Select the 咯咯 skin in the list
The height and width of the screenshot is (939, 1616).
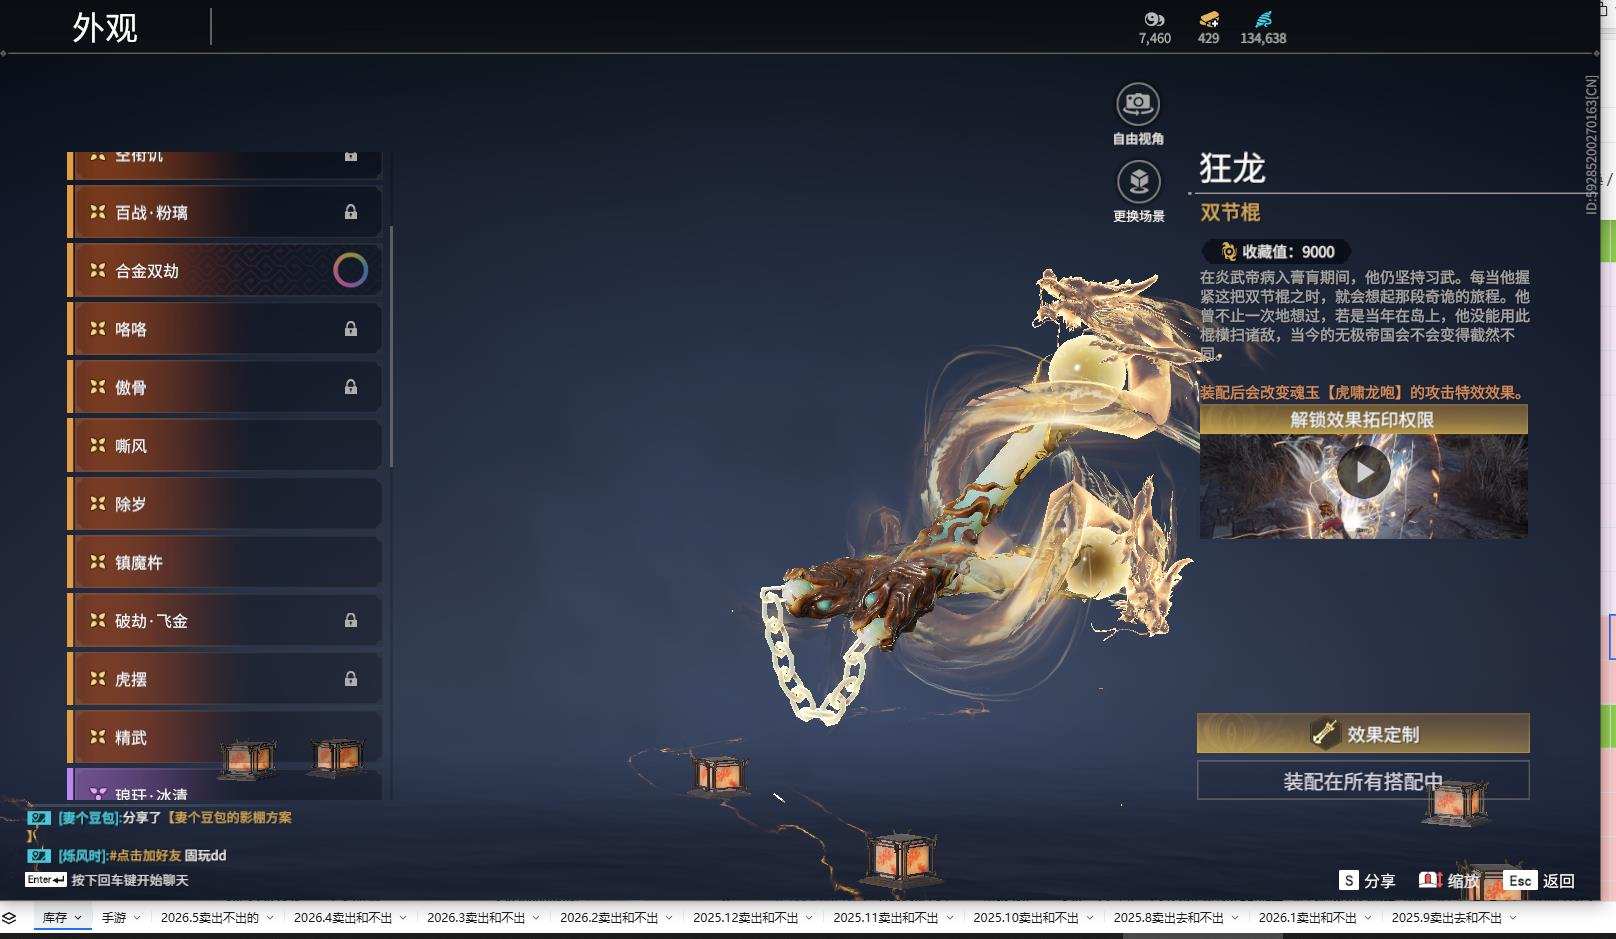[225, 329]
